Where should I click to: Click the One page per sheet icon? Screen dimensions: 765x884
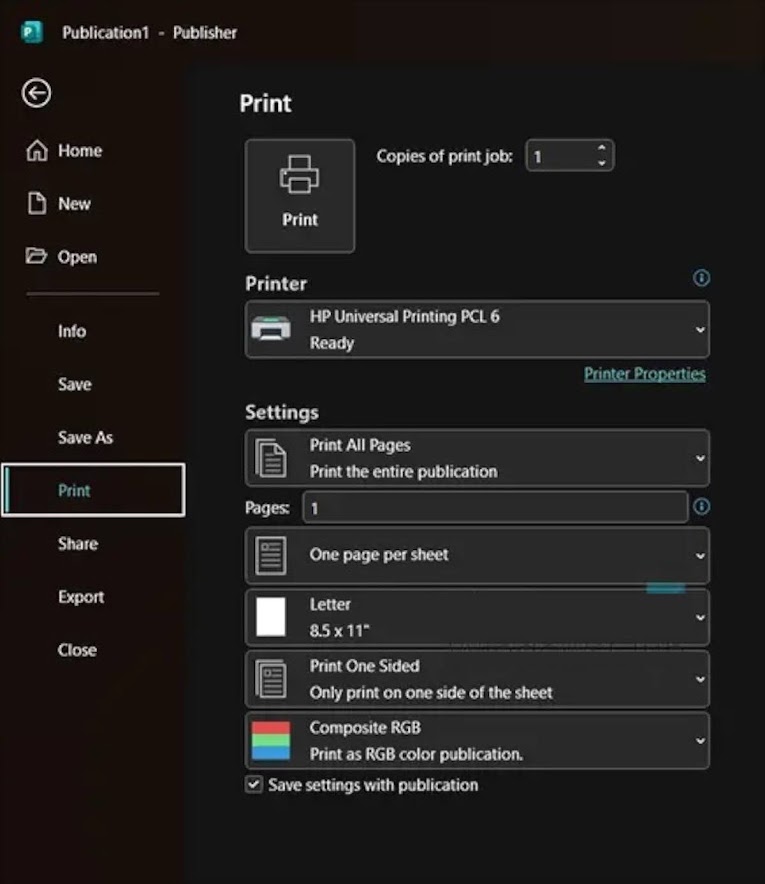pyautogui.click(x=271, y=556)
